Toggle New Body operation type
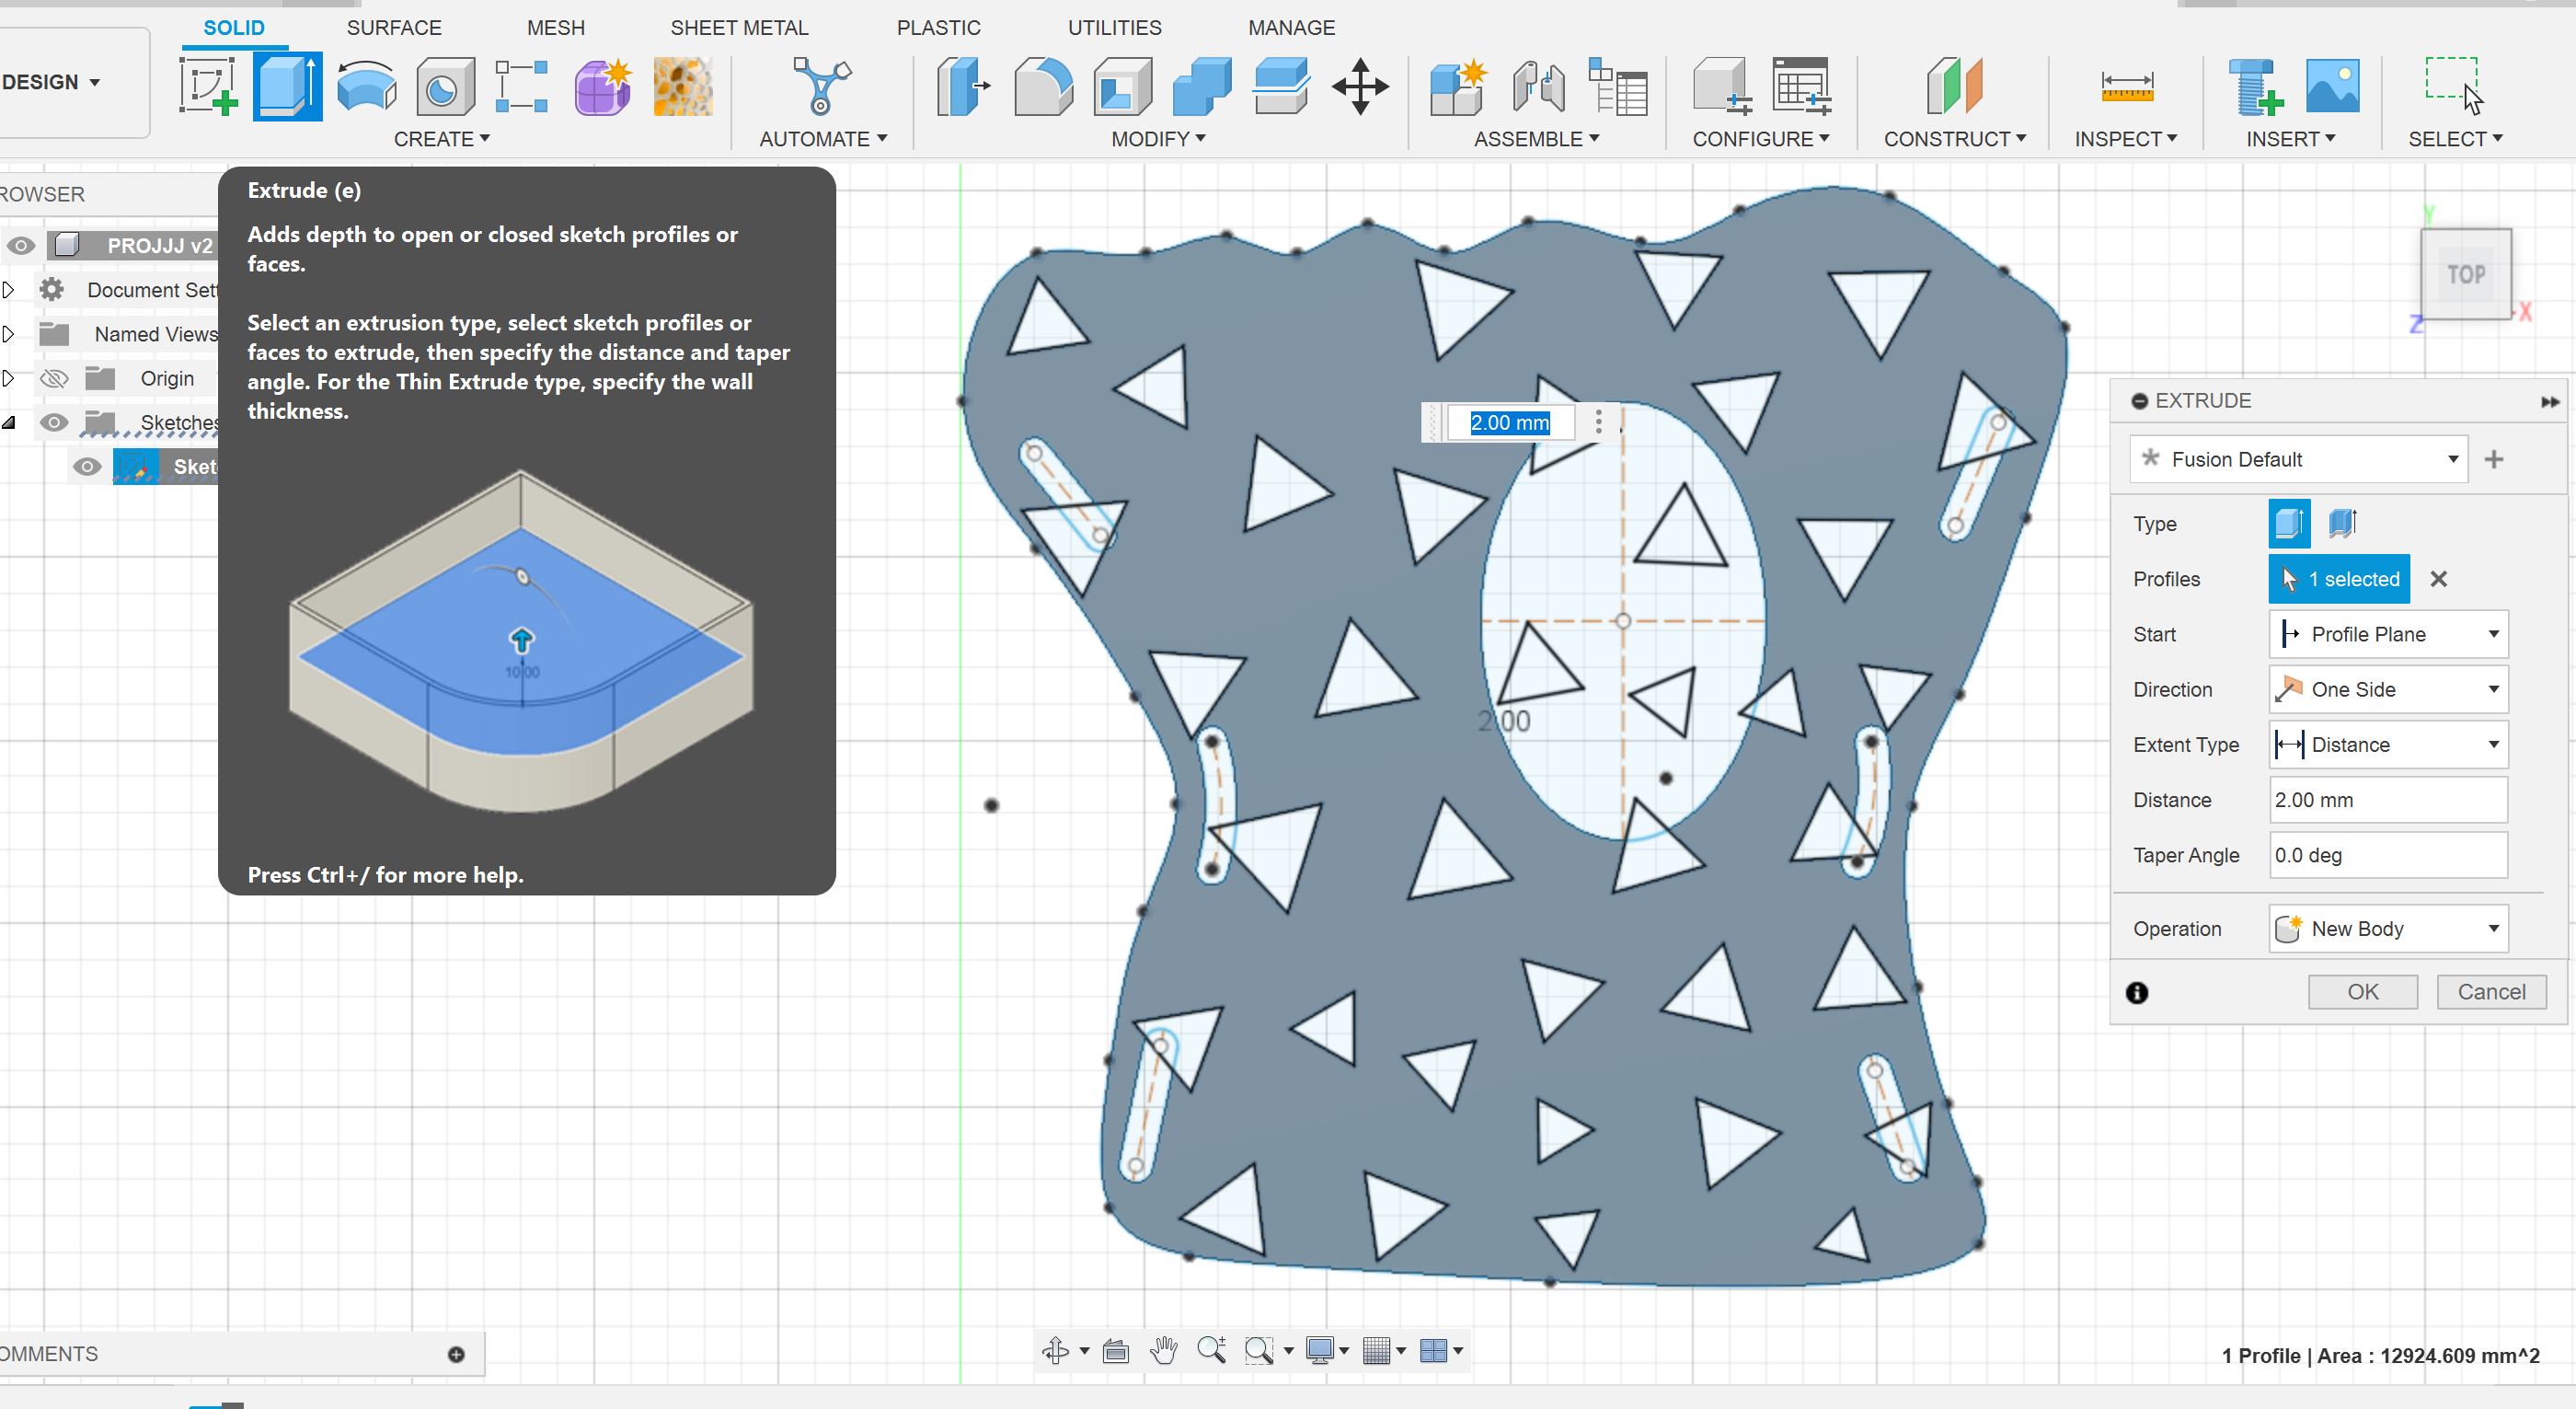The image size is (2576, 1409). [2386, 929]
